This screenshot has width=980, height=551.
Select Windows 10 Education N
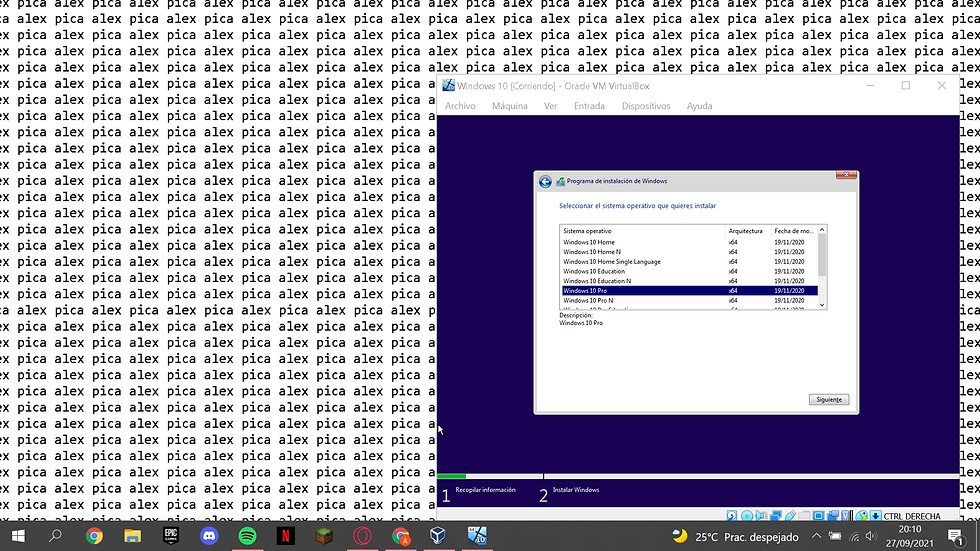pos(690,281)
